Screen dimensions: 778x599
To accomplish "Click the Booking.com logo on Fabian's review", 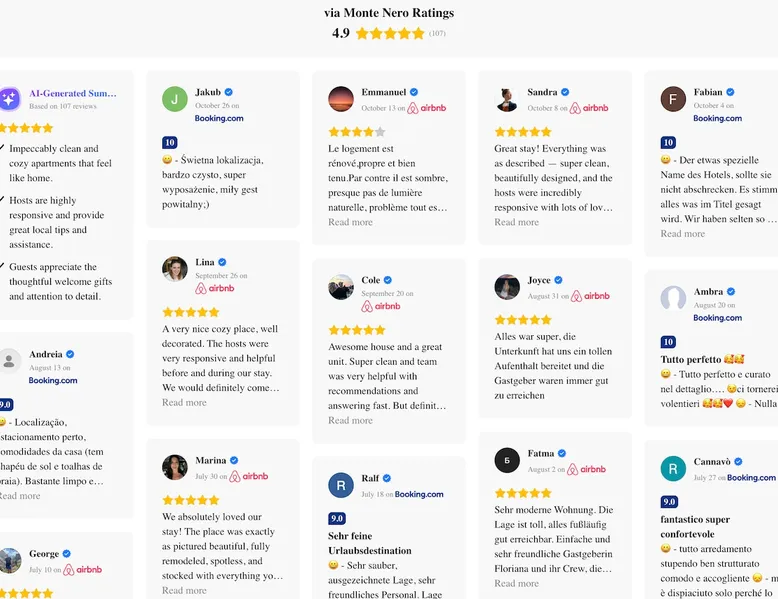I will [x=717, y=118].
